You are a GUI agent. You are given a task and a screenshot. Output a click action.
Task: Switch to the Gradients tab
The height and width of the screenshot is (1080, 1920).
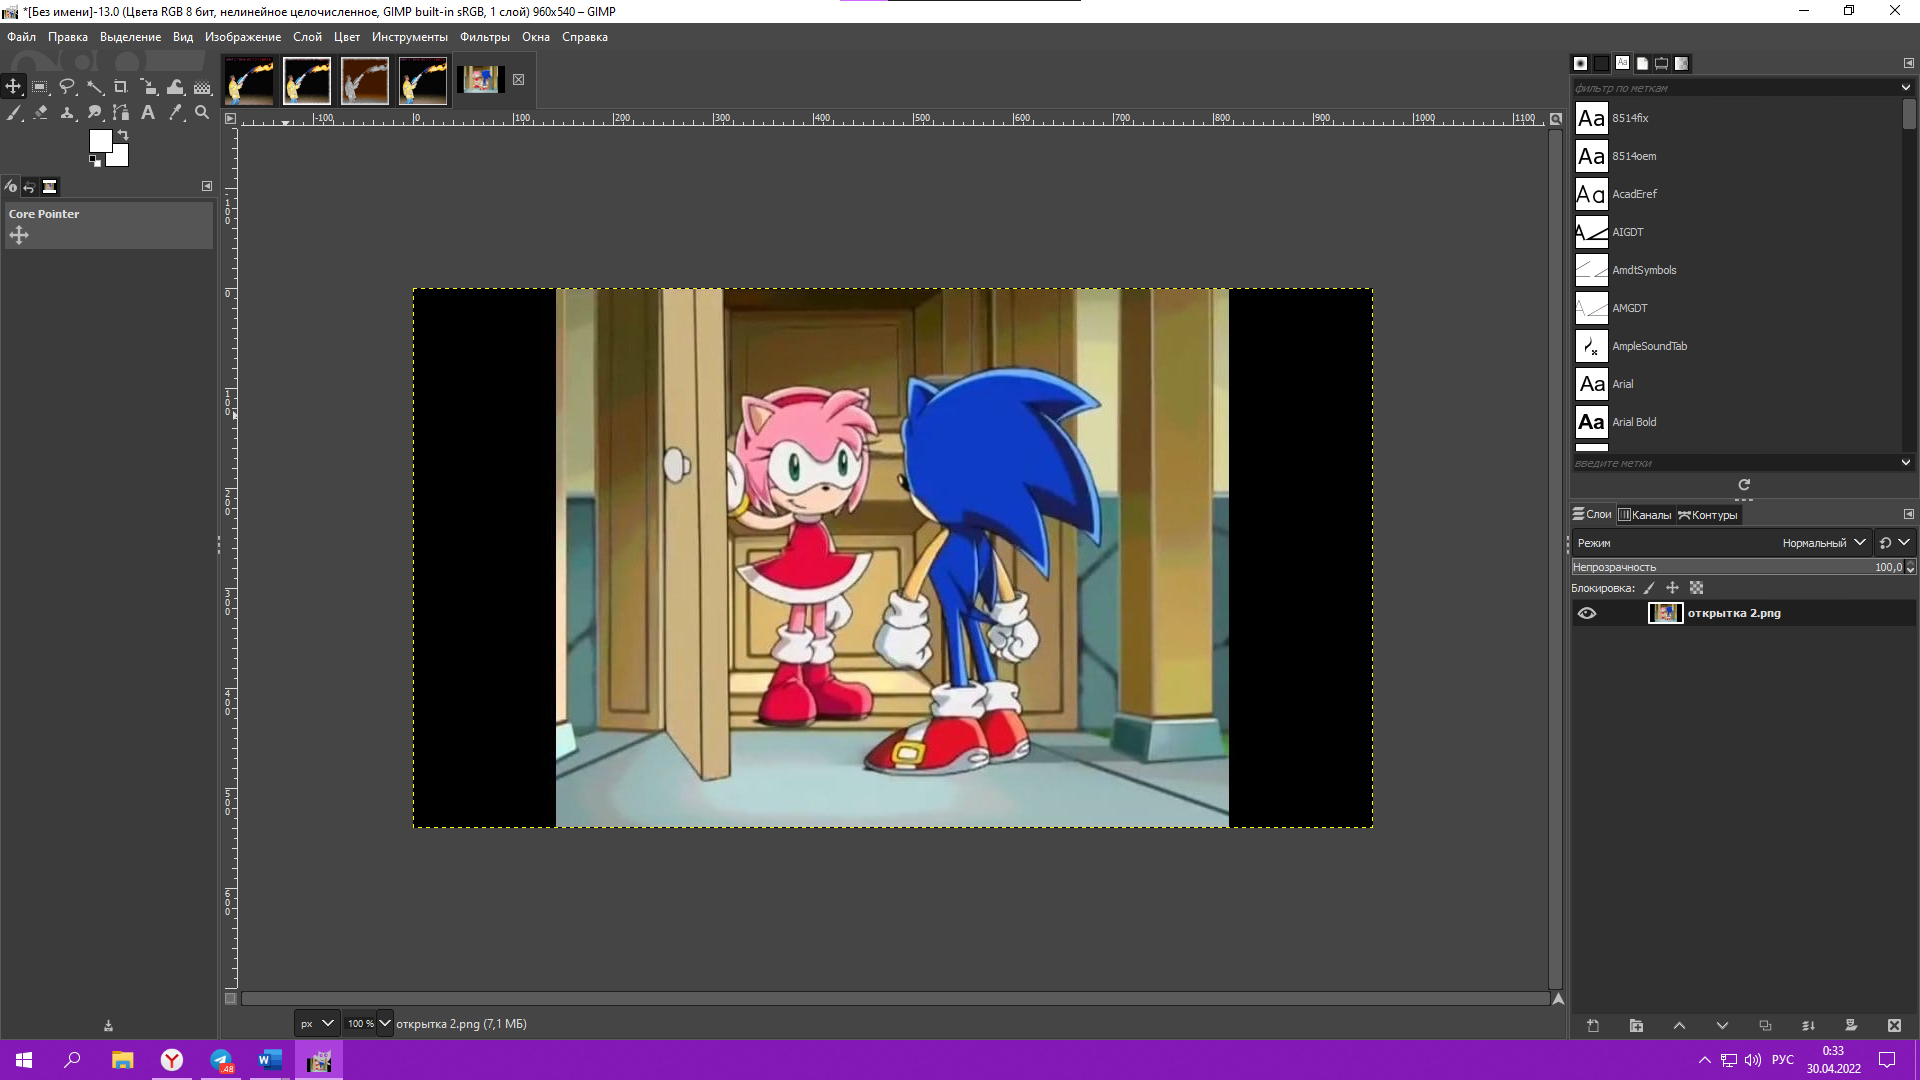(1682, 63)
